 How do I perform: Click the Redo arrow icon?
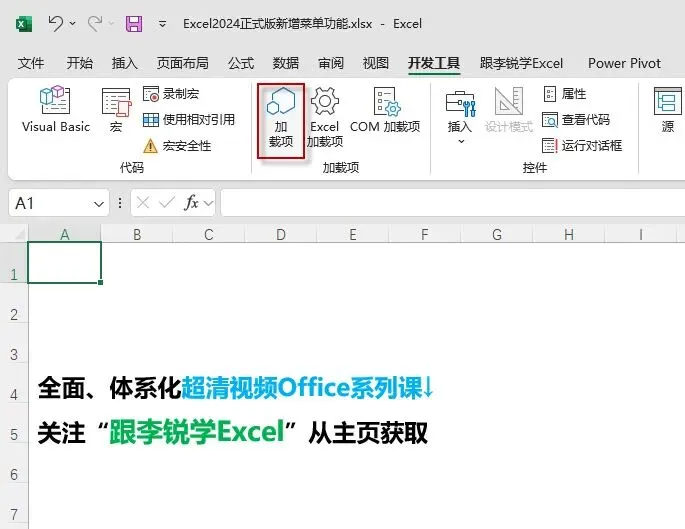coord(94,23)
